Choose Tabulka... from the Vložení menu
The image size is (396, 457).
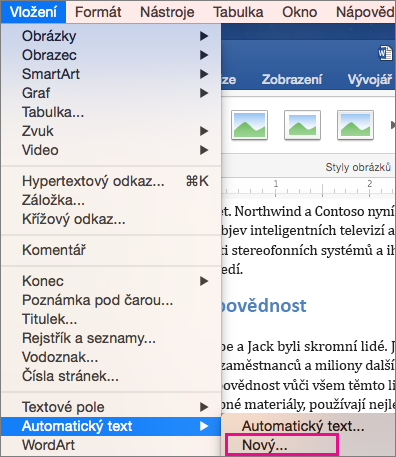(111, 112)
